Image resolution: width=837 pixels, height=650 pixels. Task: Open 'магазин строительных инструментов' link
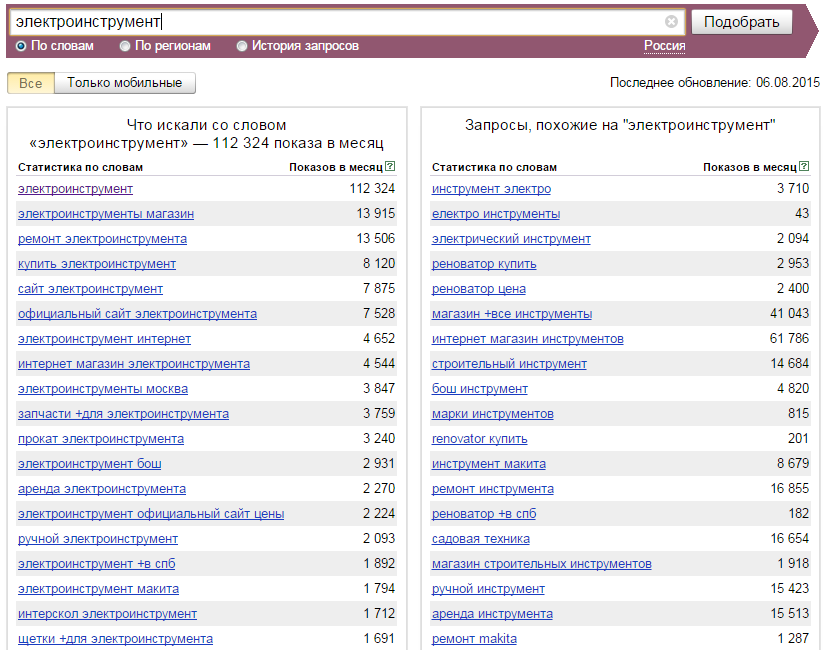[x=541, y=564]
